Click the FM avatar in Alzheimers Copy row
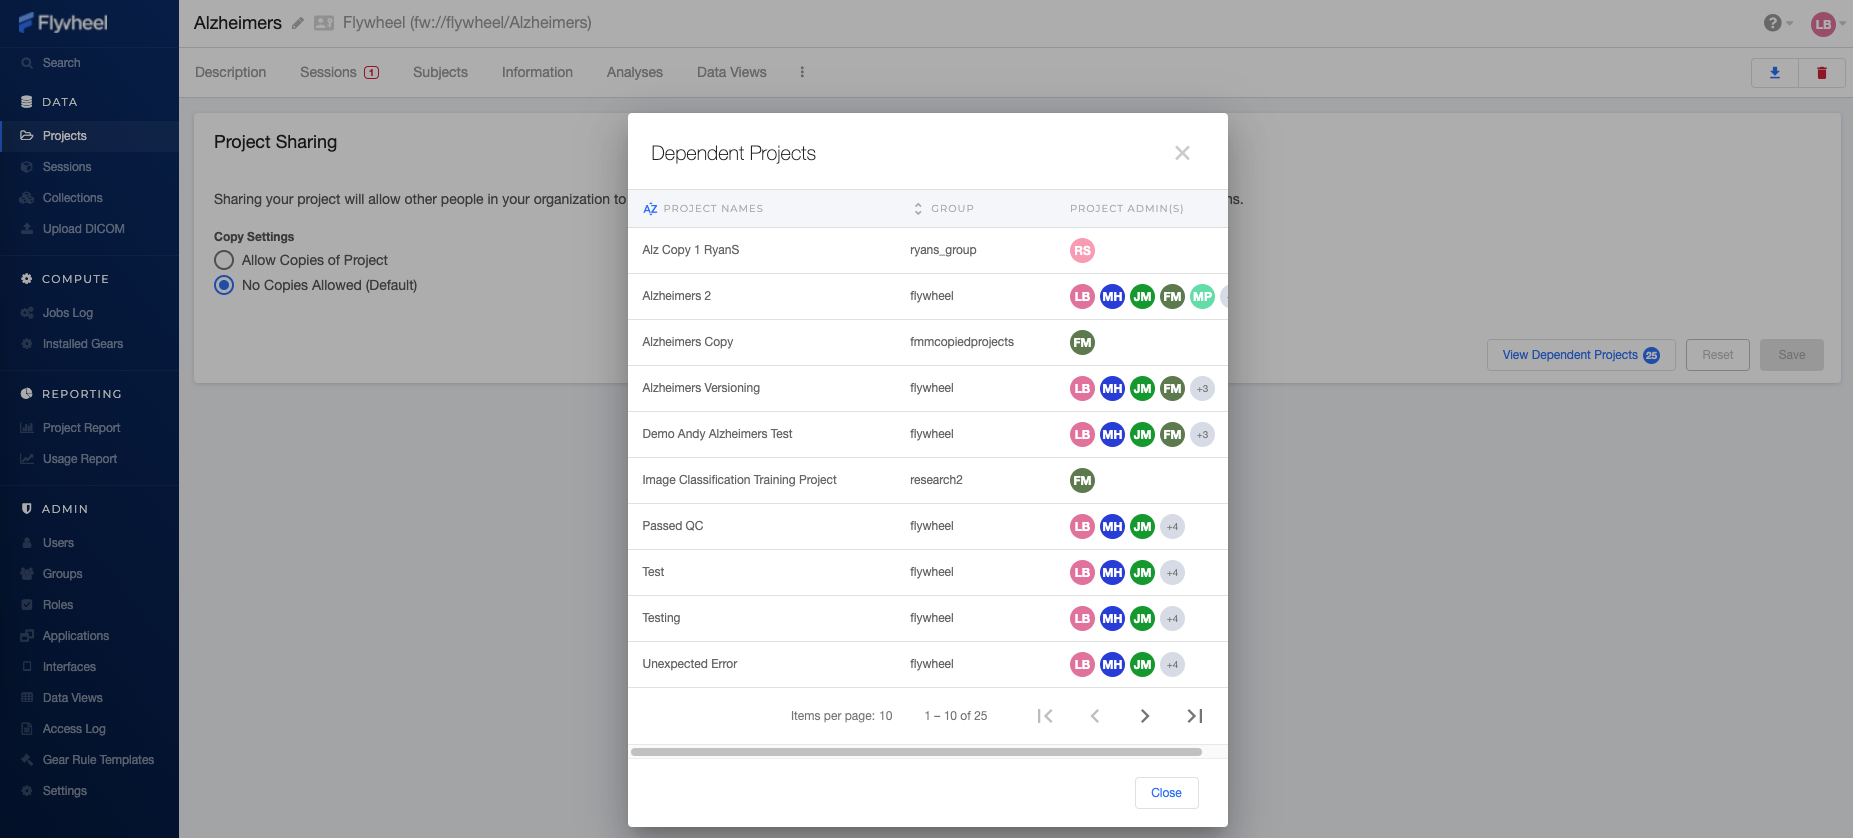This screenshot has height=838, width=1853. 1082,343
